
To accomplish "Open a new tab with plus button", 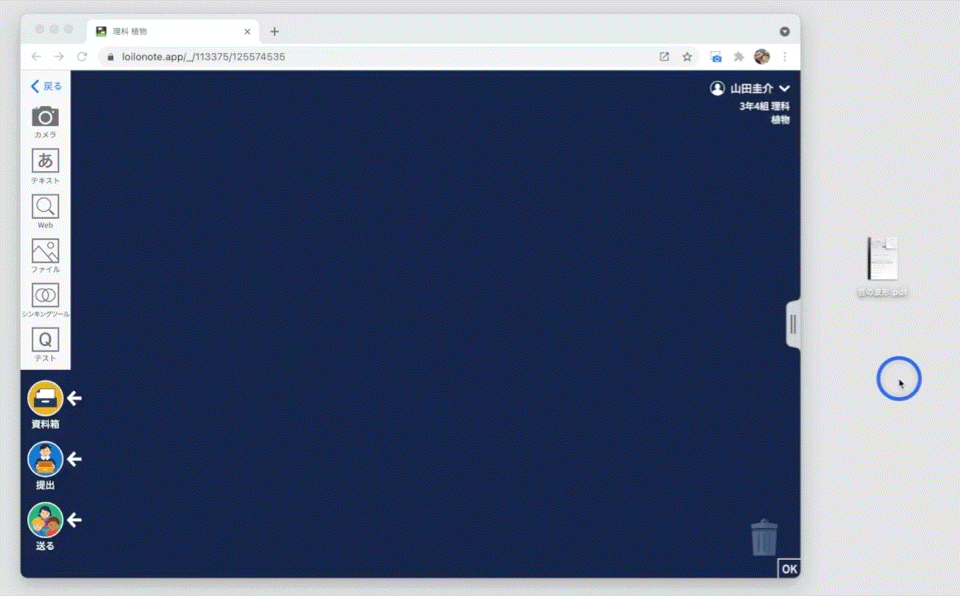I will click(x=274, y=31).
